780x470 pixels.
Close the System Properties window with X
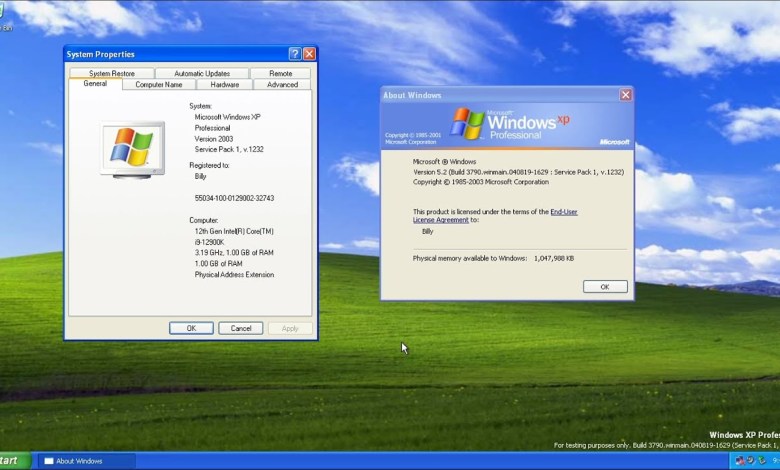309,54
